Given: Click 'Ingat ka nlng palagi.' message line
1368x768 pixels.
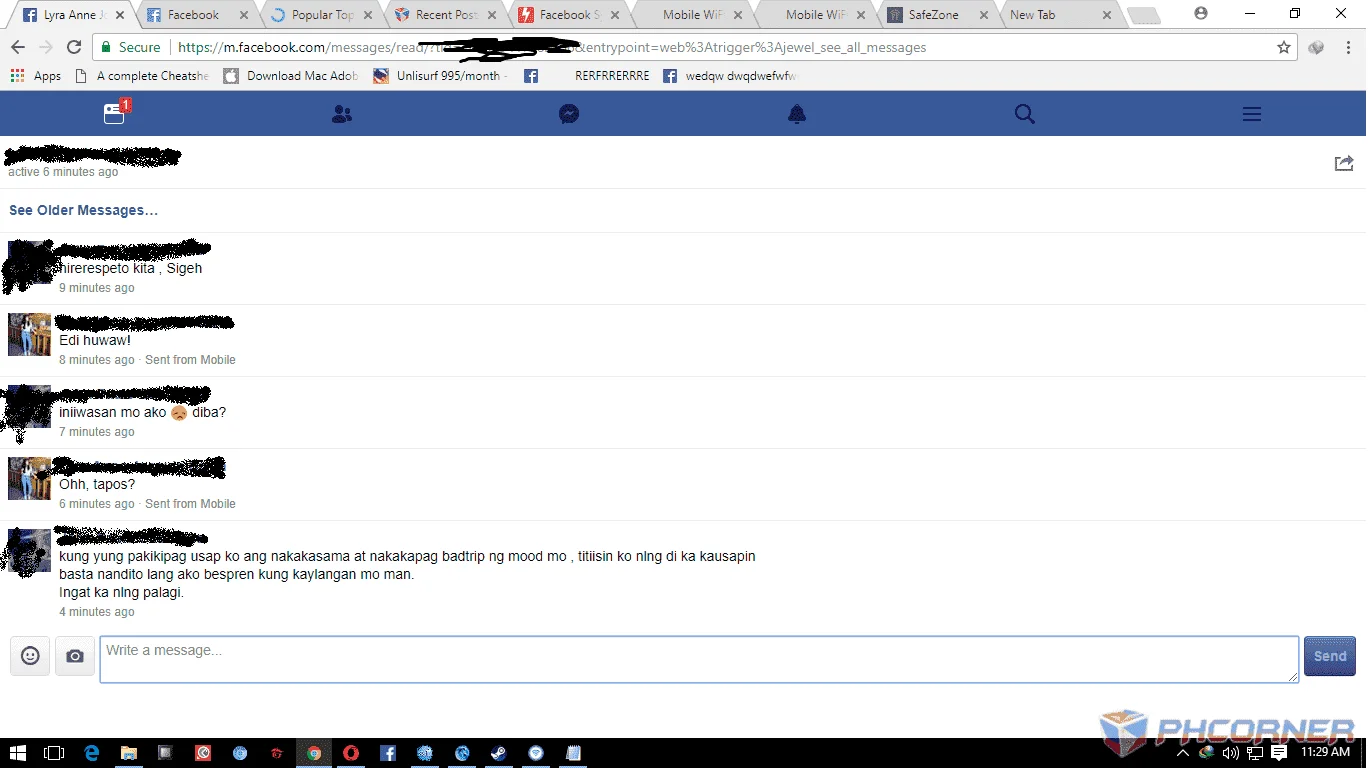Looking at the screenshot, I should point(122,592).
